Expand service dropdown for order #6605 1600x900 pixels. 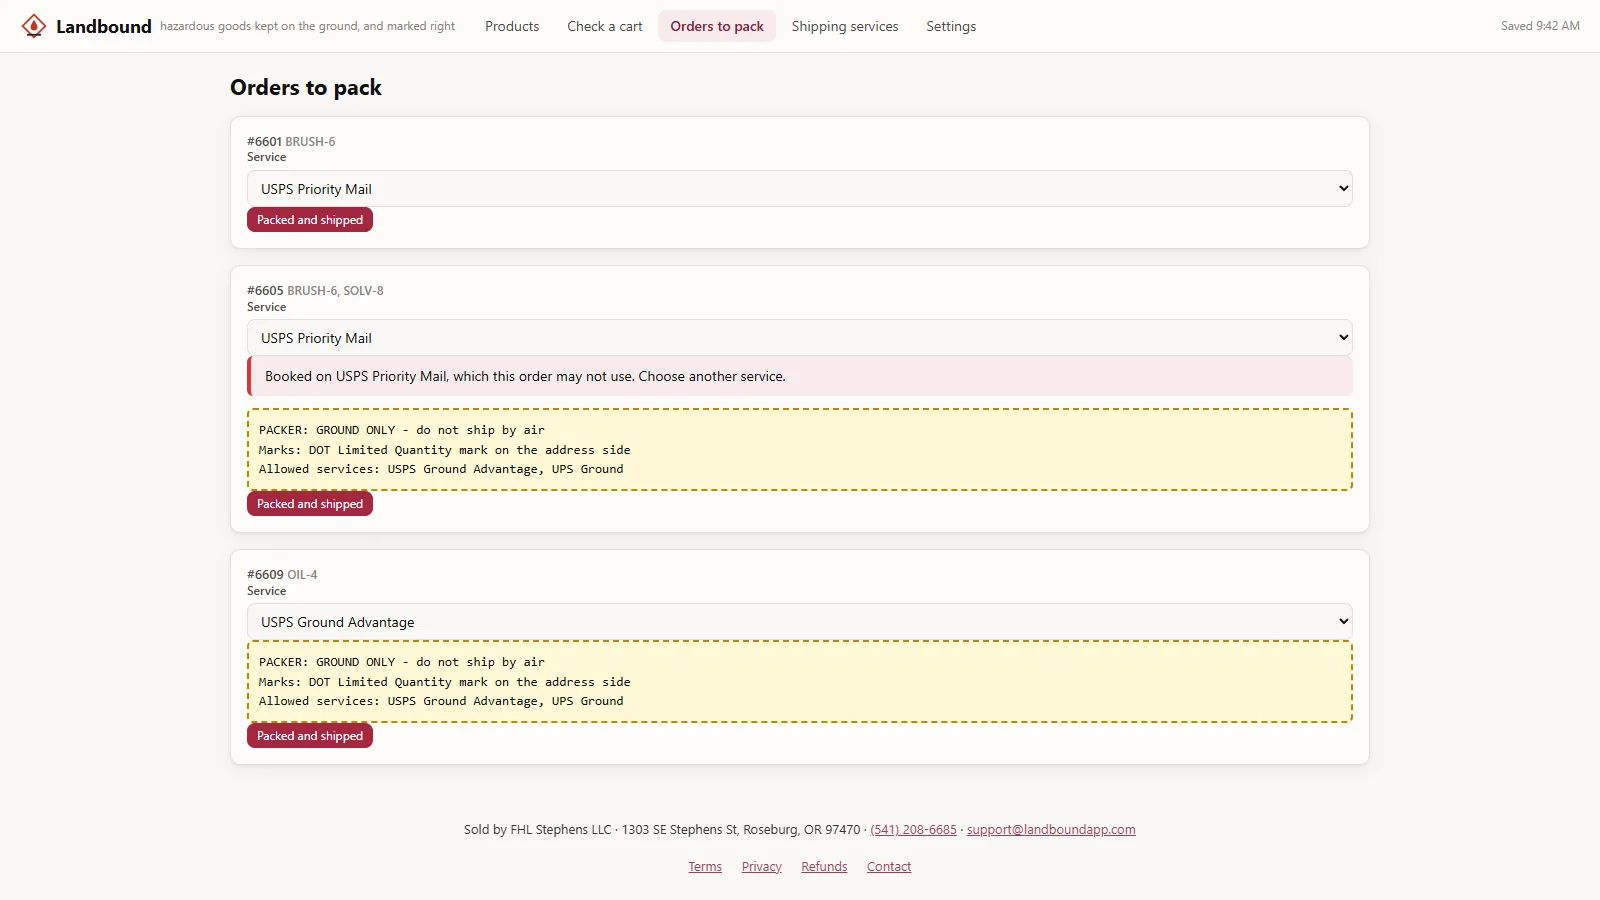pyautogui.click(x=800, y=337)
